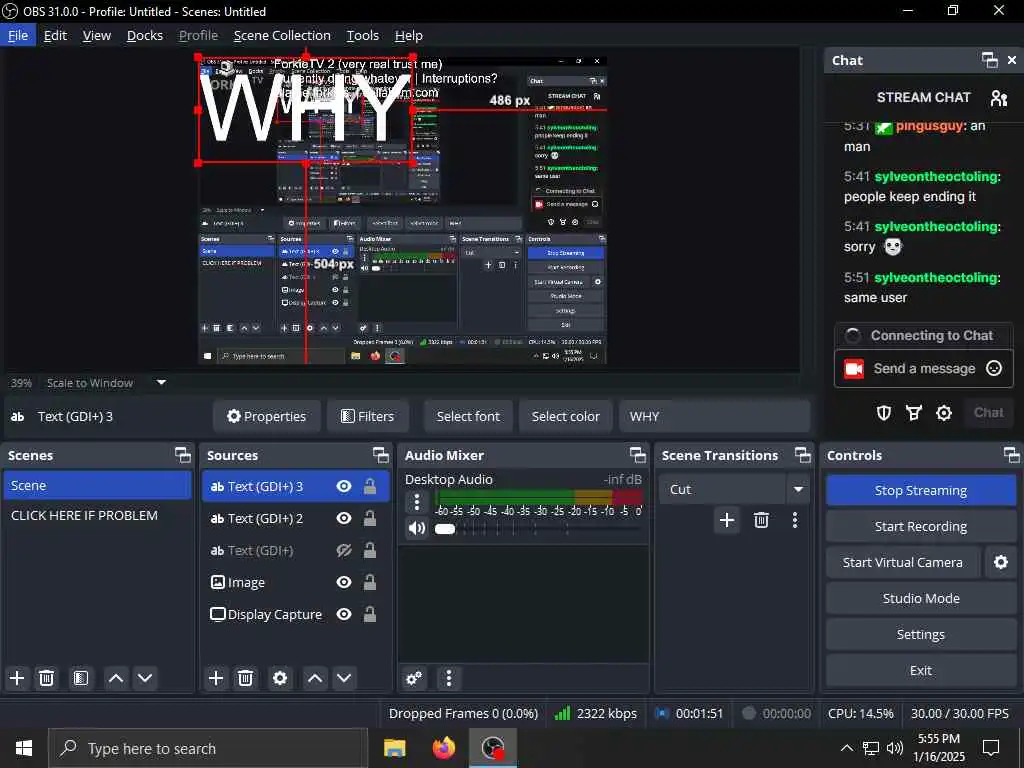
Task: Open transition properties three-dot menu
Action: tap(795, 520)
